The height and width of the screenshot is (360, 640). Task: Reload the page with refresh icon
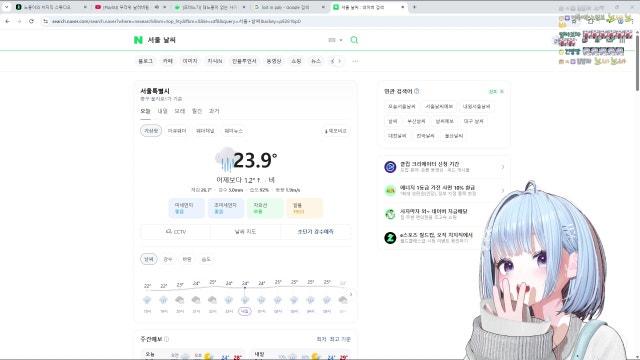(x=31, y=21)
